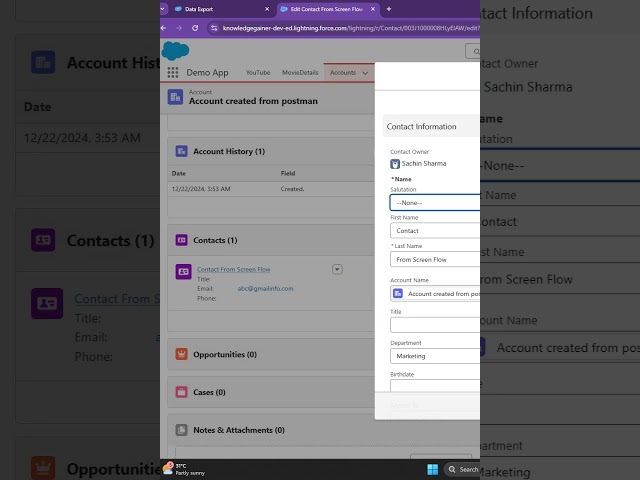The image size is (640, 480).
Task: Click the Created. cell in Account History
Action: pos(292,189)
